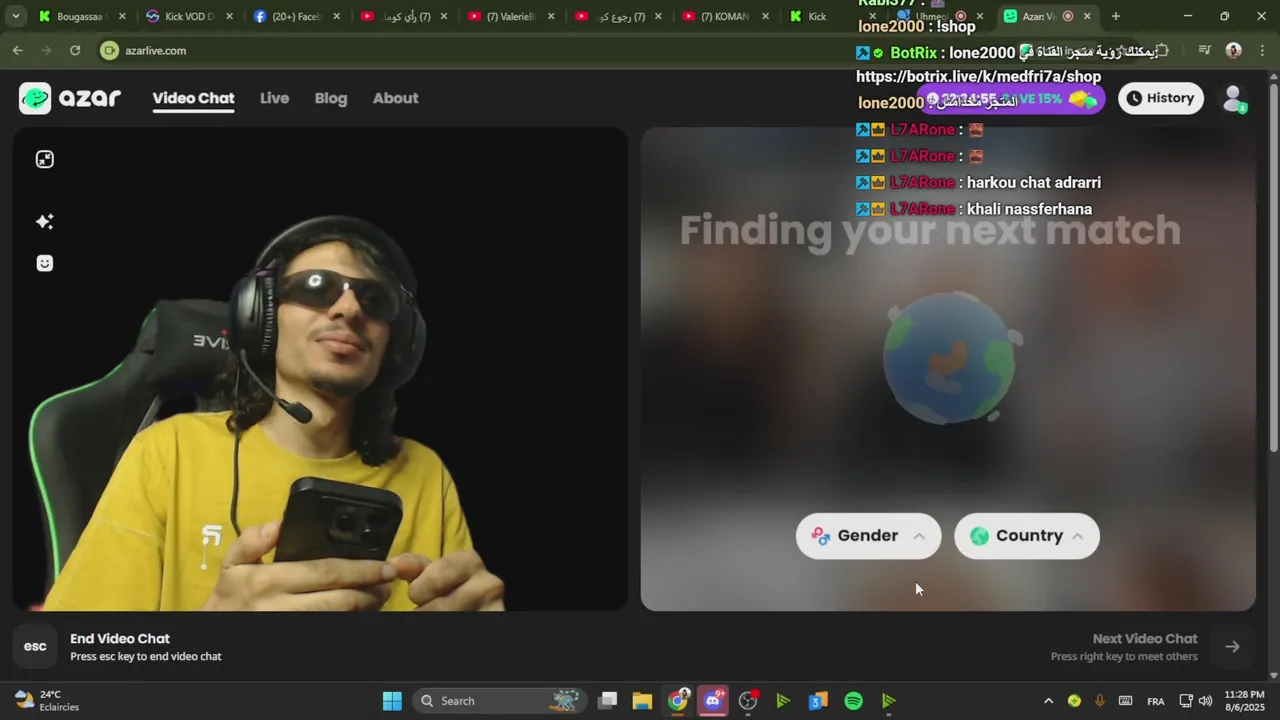
Task: Close the Bougassaa tab
Action: coord(122,16)
